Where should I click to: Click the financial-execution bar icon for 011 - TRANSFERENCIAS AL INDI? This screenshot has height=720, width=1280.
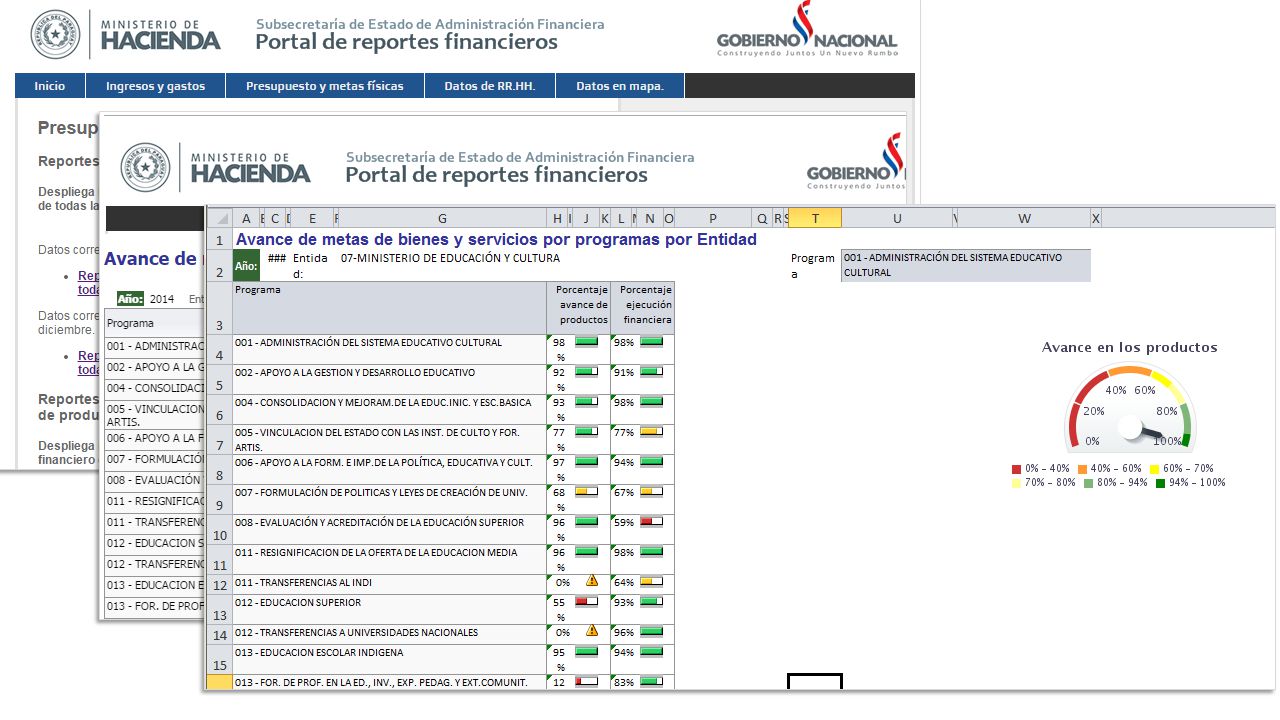click(651, 581)
